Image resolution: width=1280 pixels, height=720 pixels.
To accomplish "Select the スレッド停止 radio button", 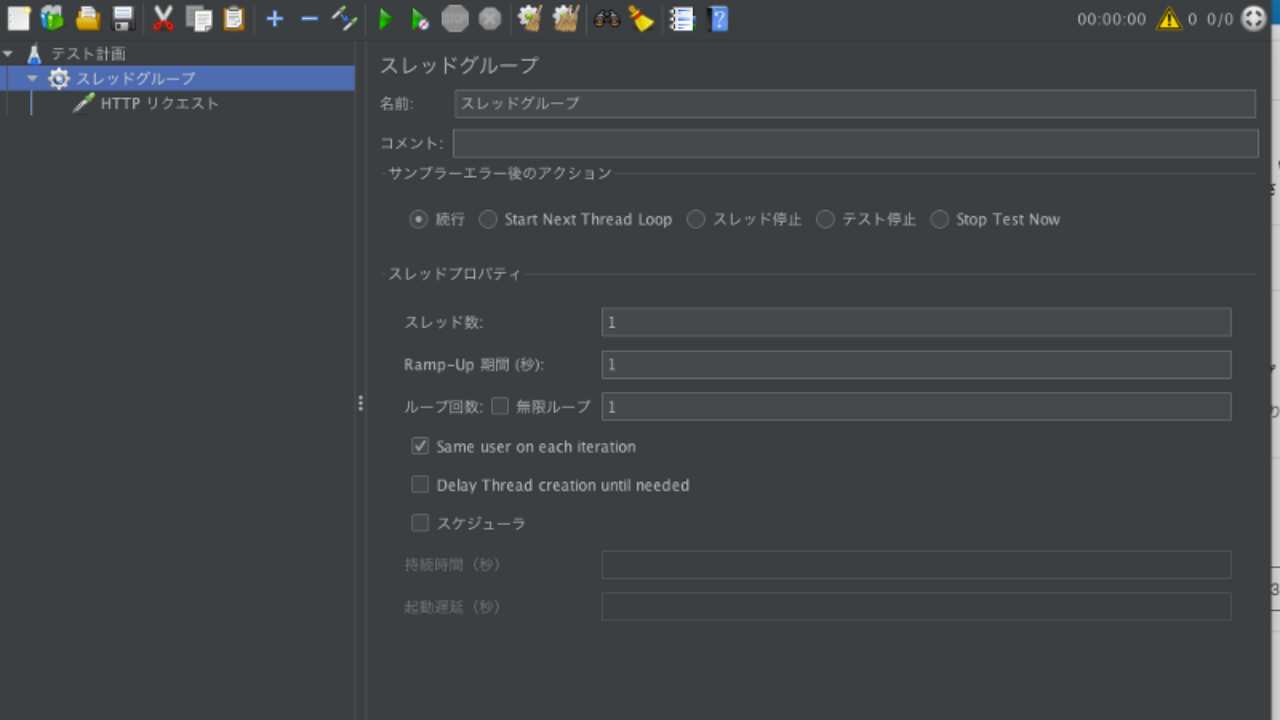I will coord(696,219).
